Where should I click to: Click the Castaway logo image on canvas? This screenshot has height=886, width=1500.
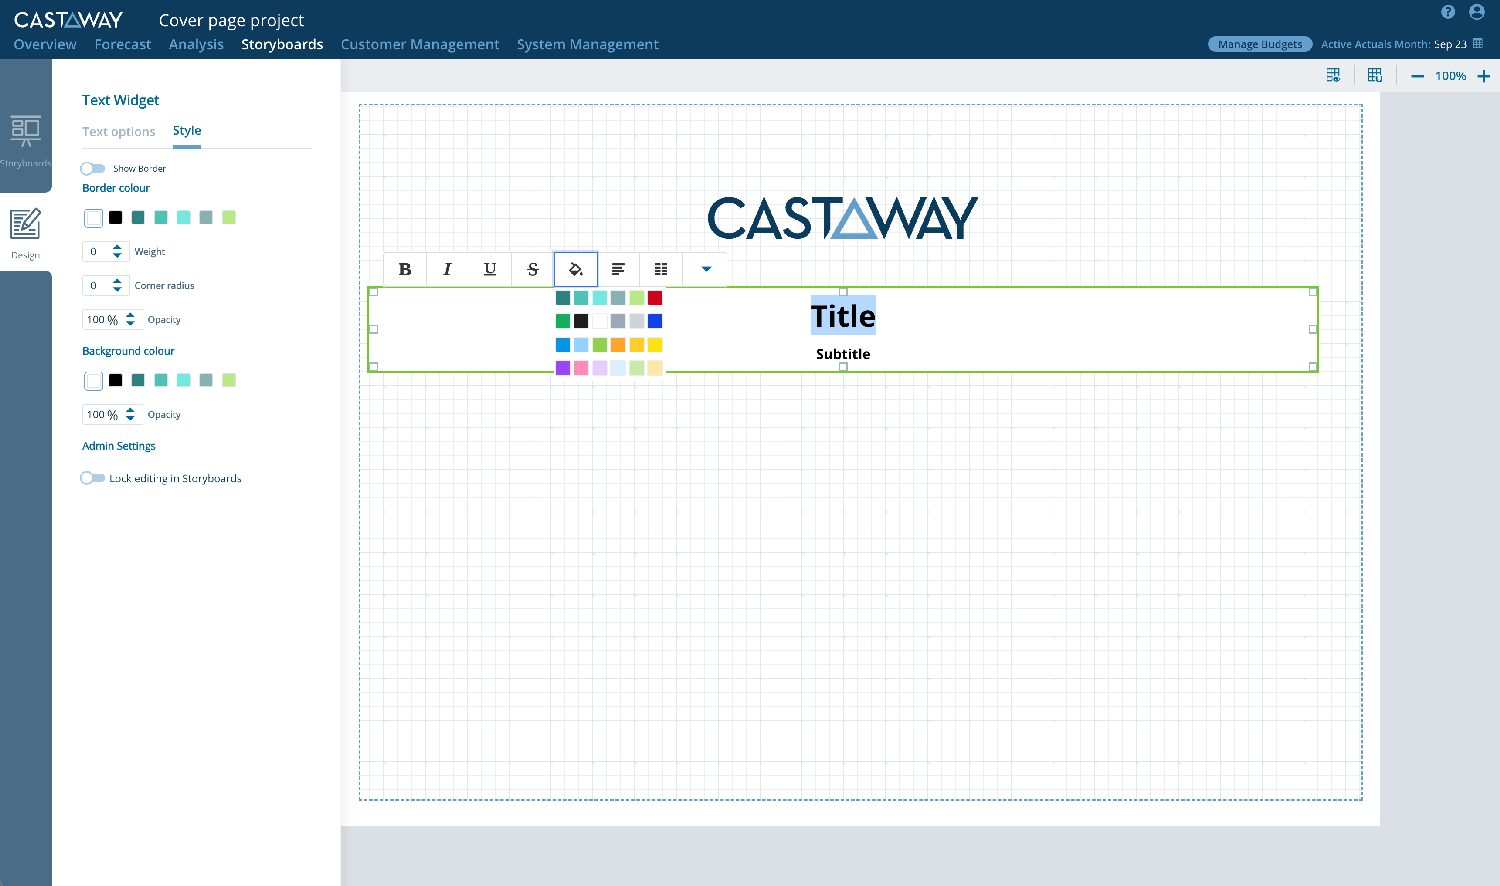[x=842, y=218]
